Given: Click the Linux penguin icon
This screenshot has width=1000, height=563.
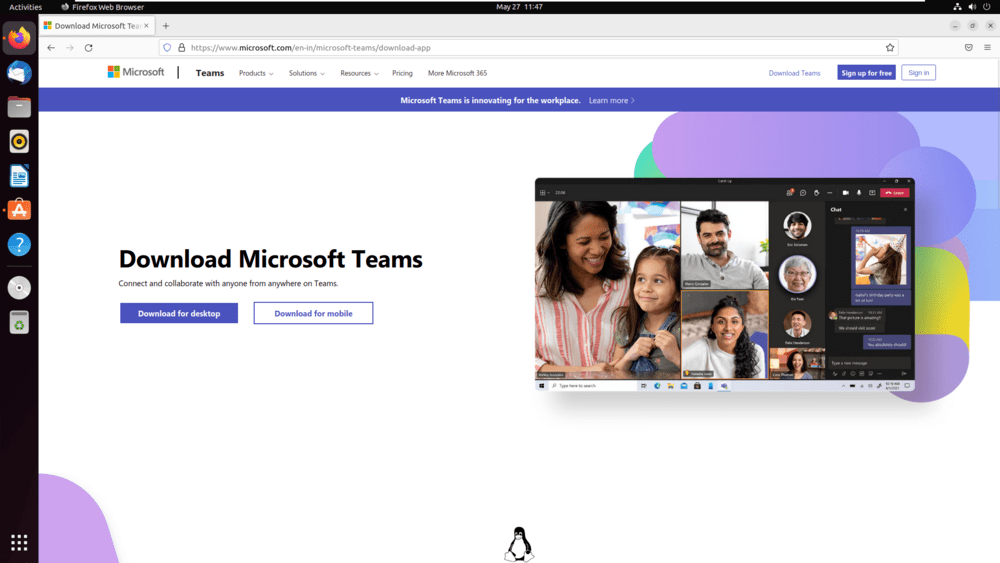Looking at the screenshot, I should point(519,545).
